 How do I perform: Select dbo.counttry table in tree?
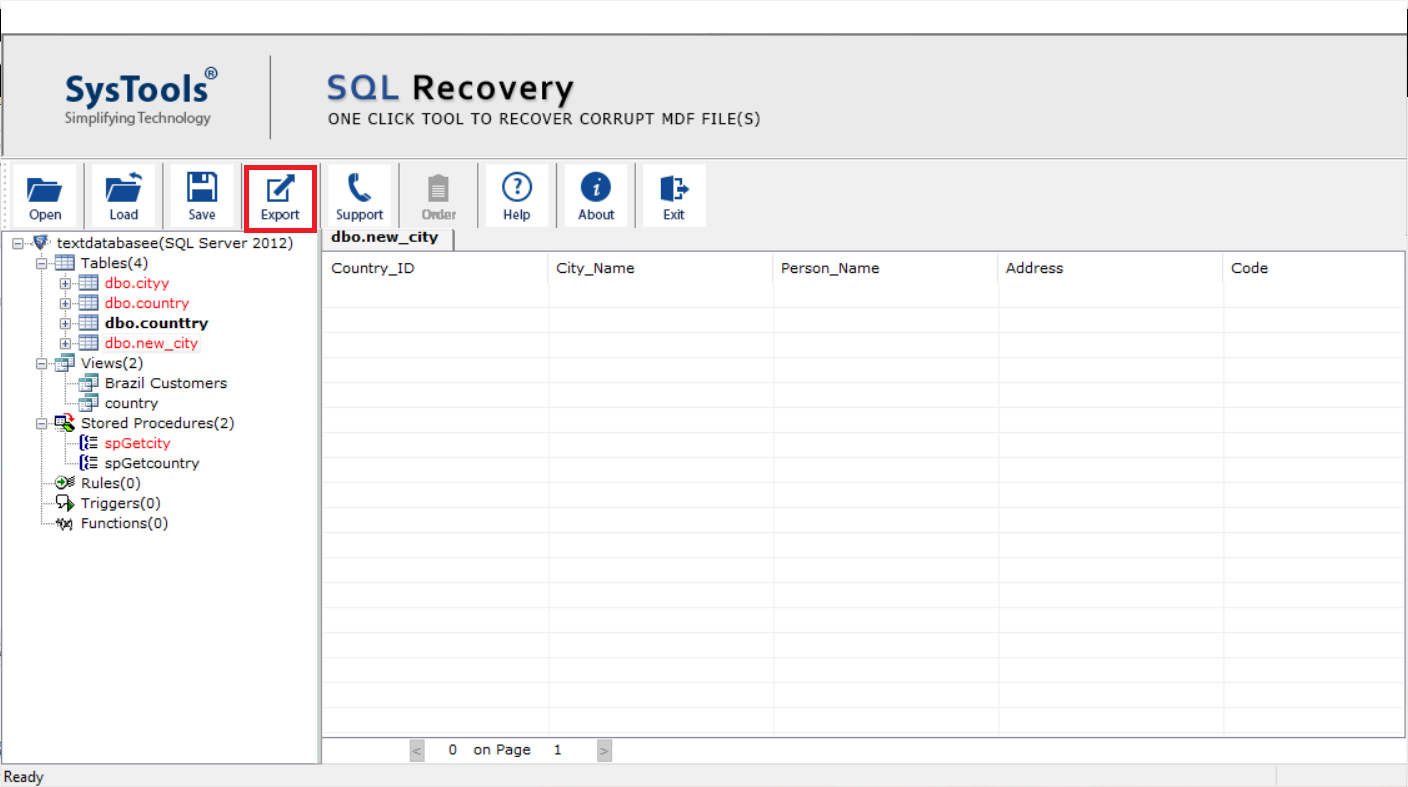[x=156, y=323]
